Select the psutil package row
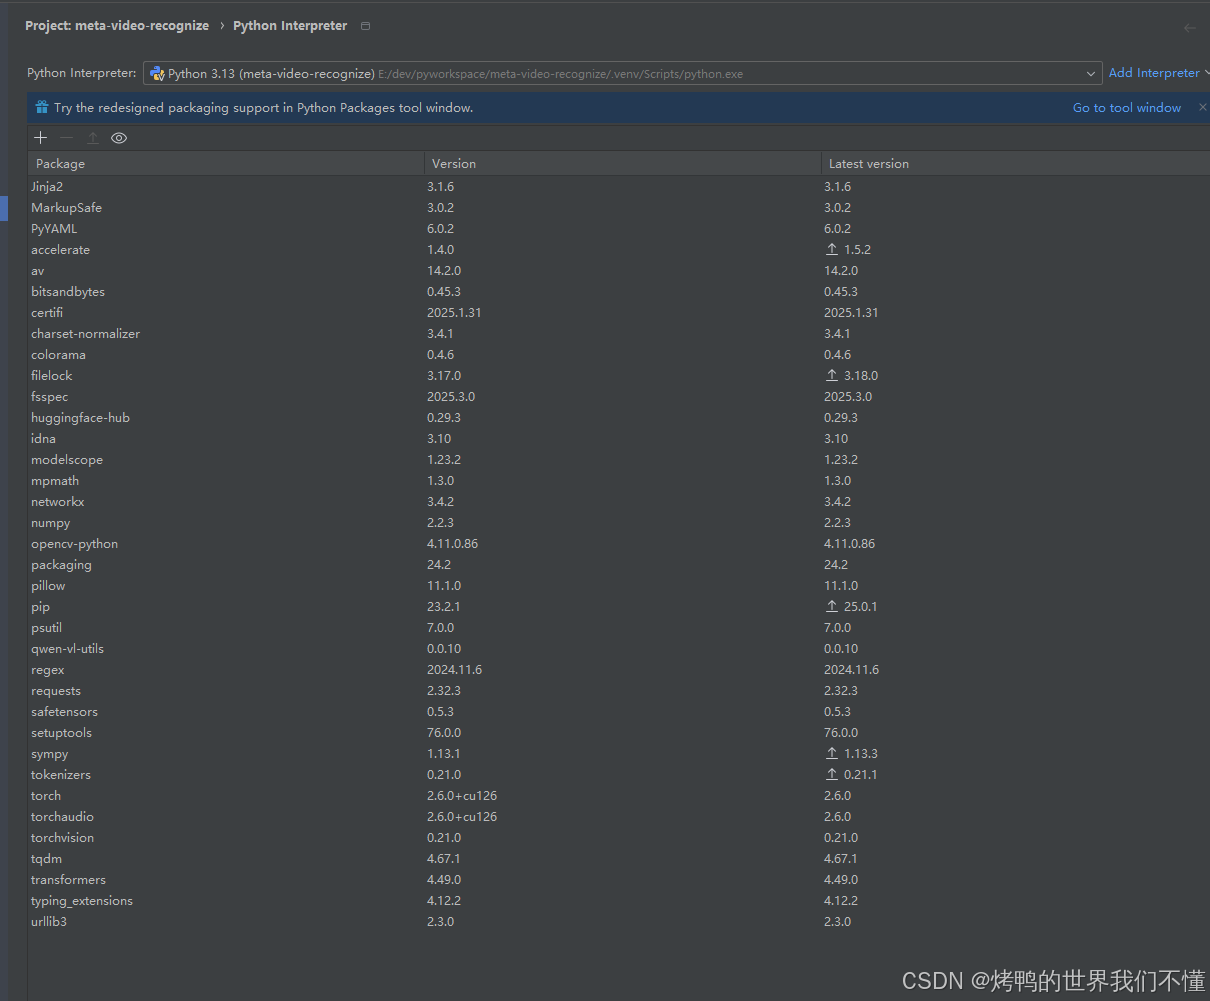Image resolution: width=1210 pixels, height=1001 pixels. click(619, 628)
